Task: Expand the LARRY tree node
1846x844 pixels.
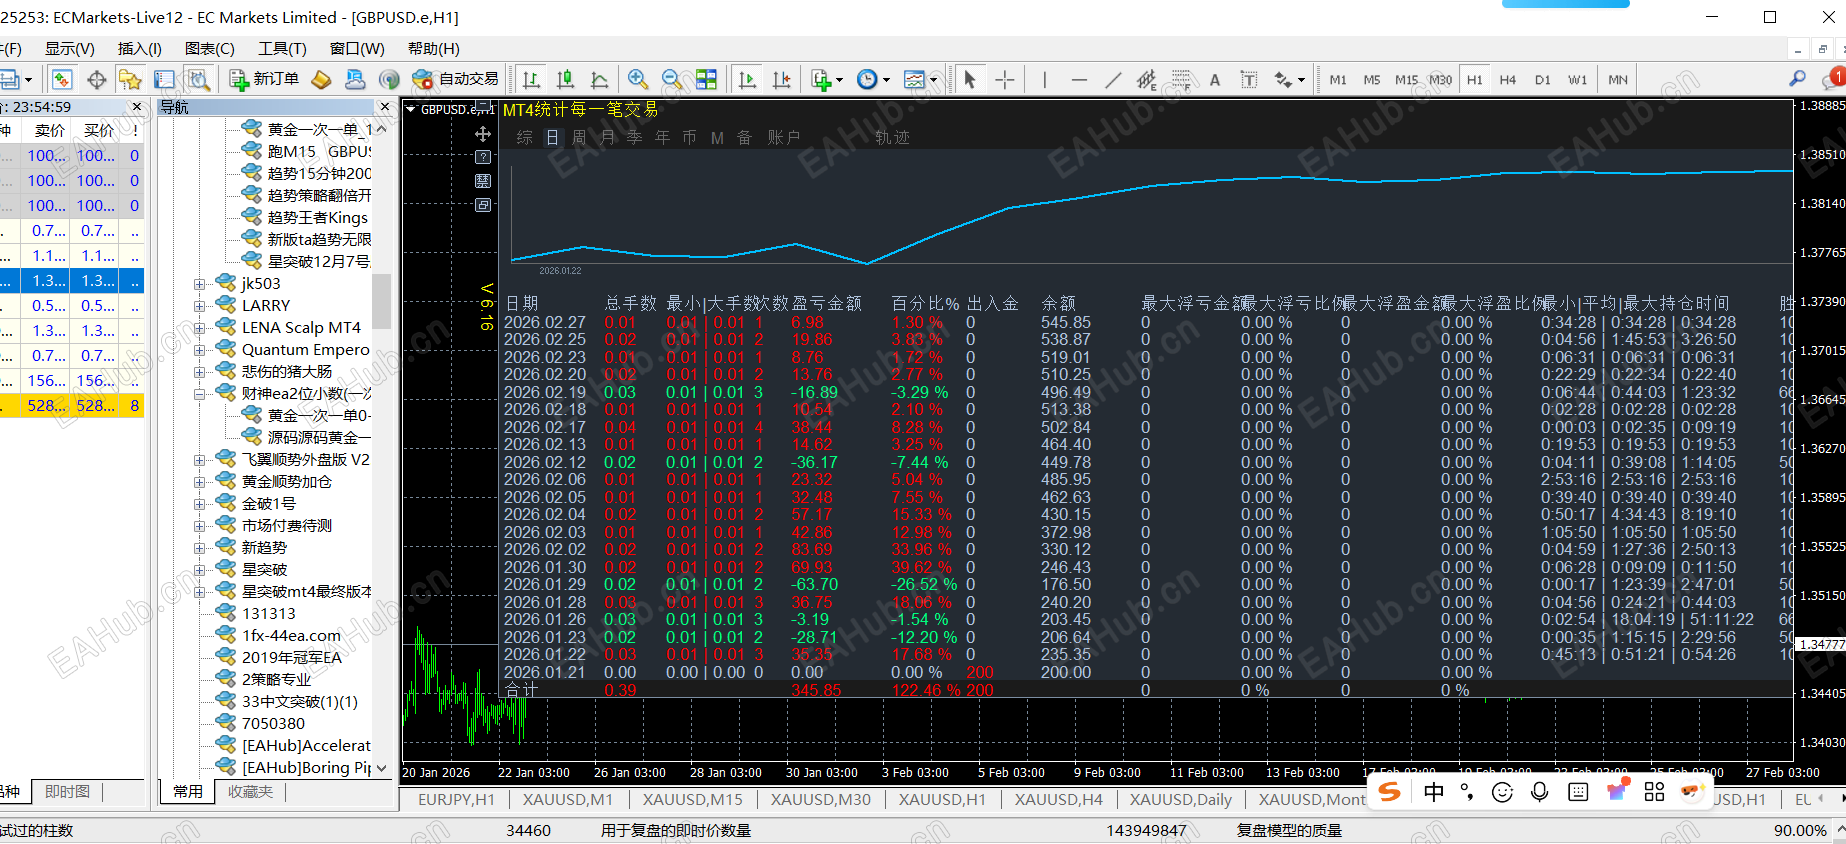Action: (200, 306)
